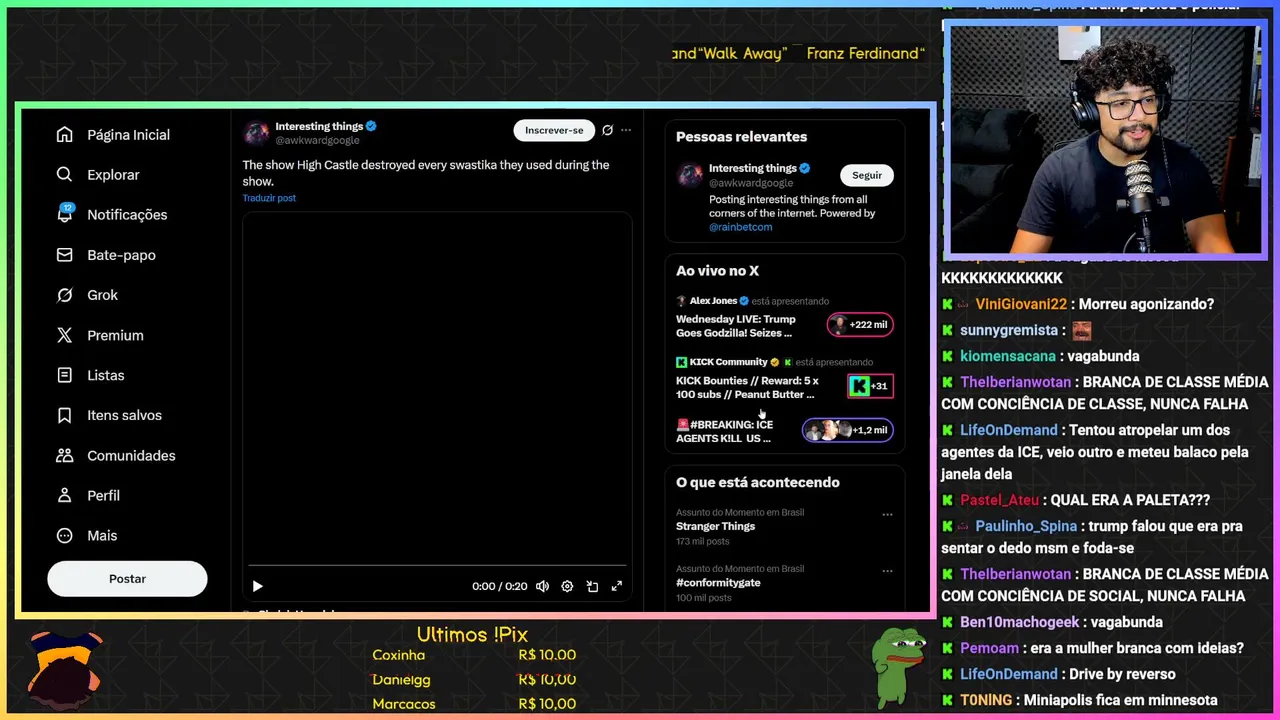This screenshot has width=1280, height=720.
Task: Click the +222 mil listeners badge
Action: [860, 325]
